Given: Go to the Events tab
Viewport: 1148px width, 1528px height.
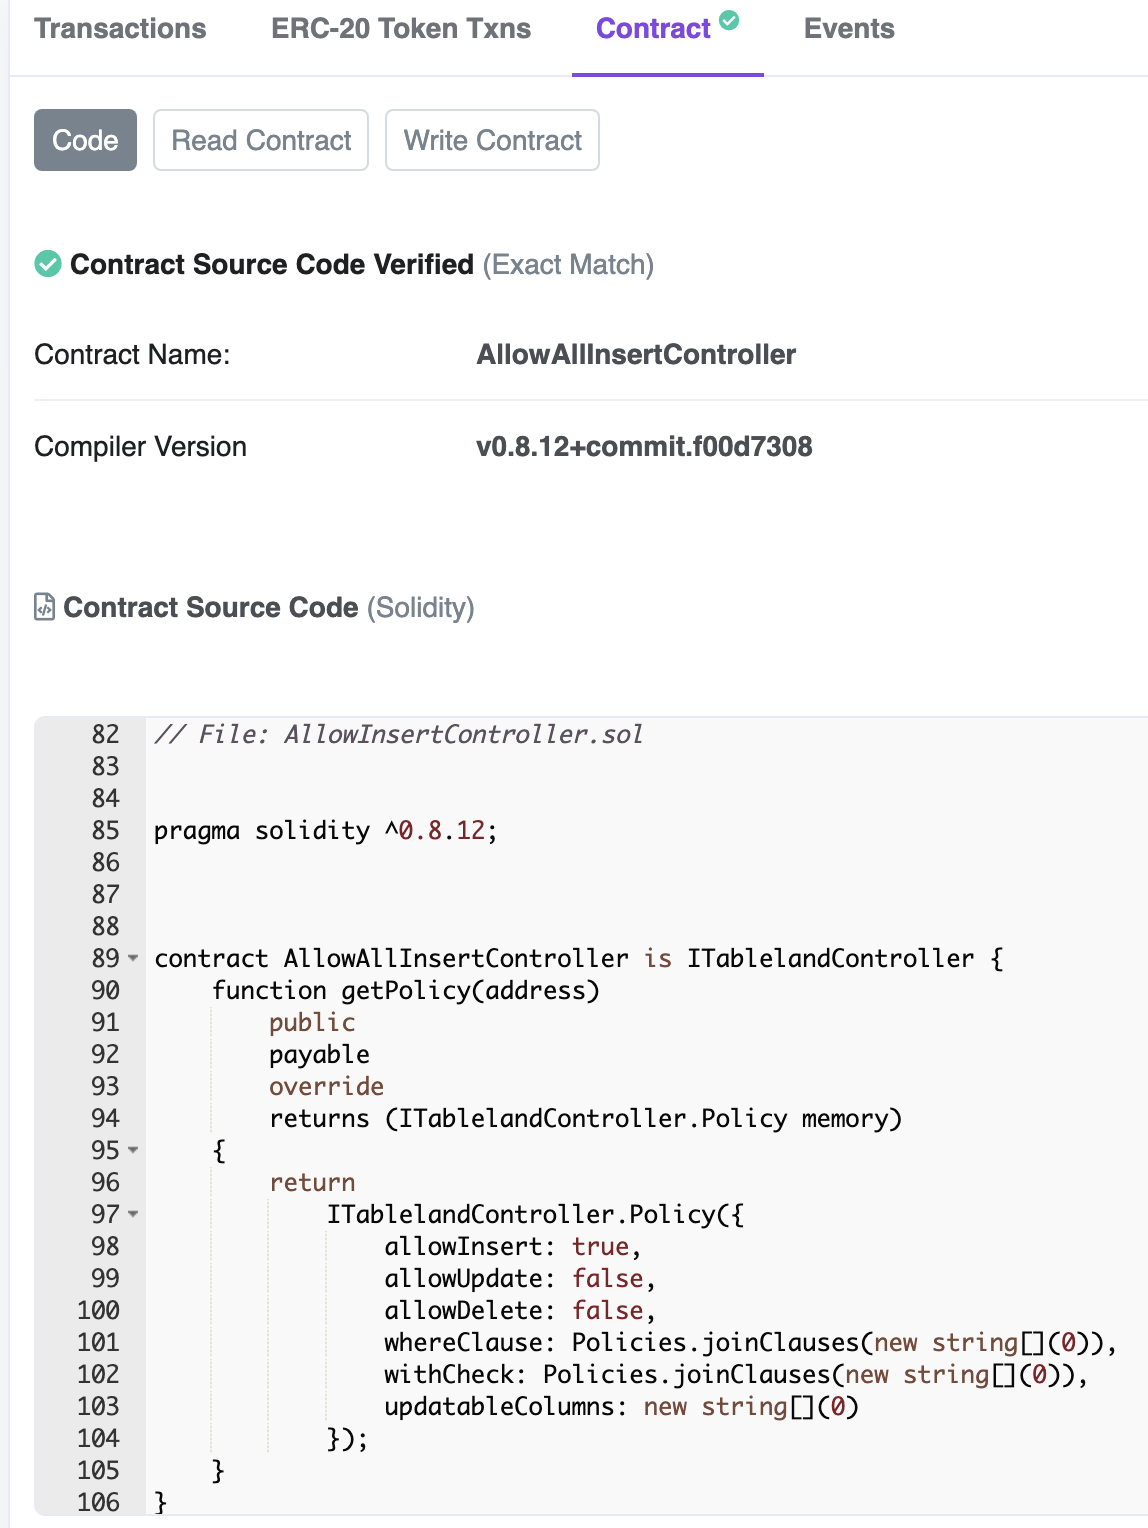Looking at the screenshot, I should (849, 29).
